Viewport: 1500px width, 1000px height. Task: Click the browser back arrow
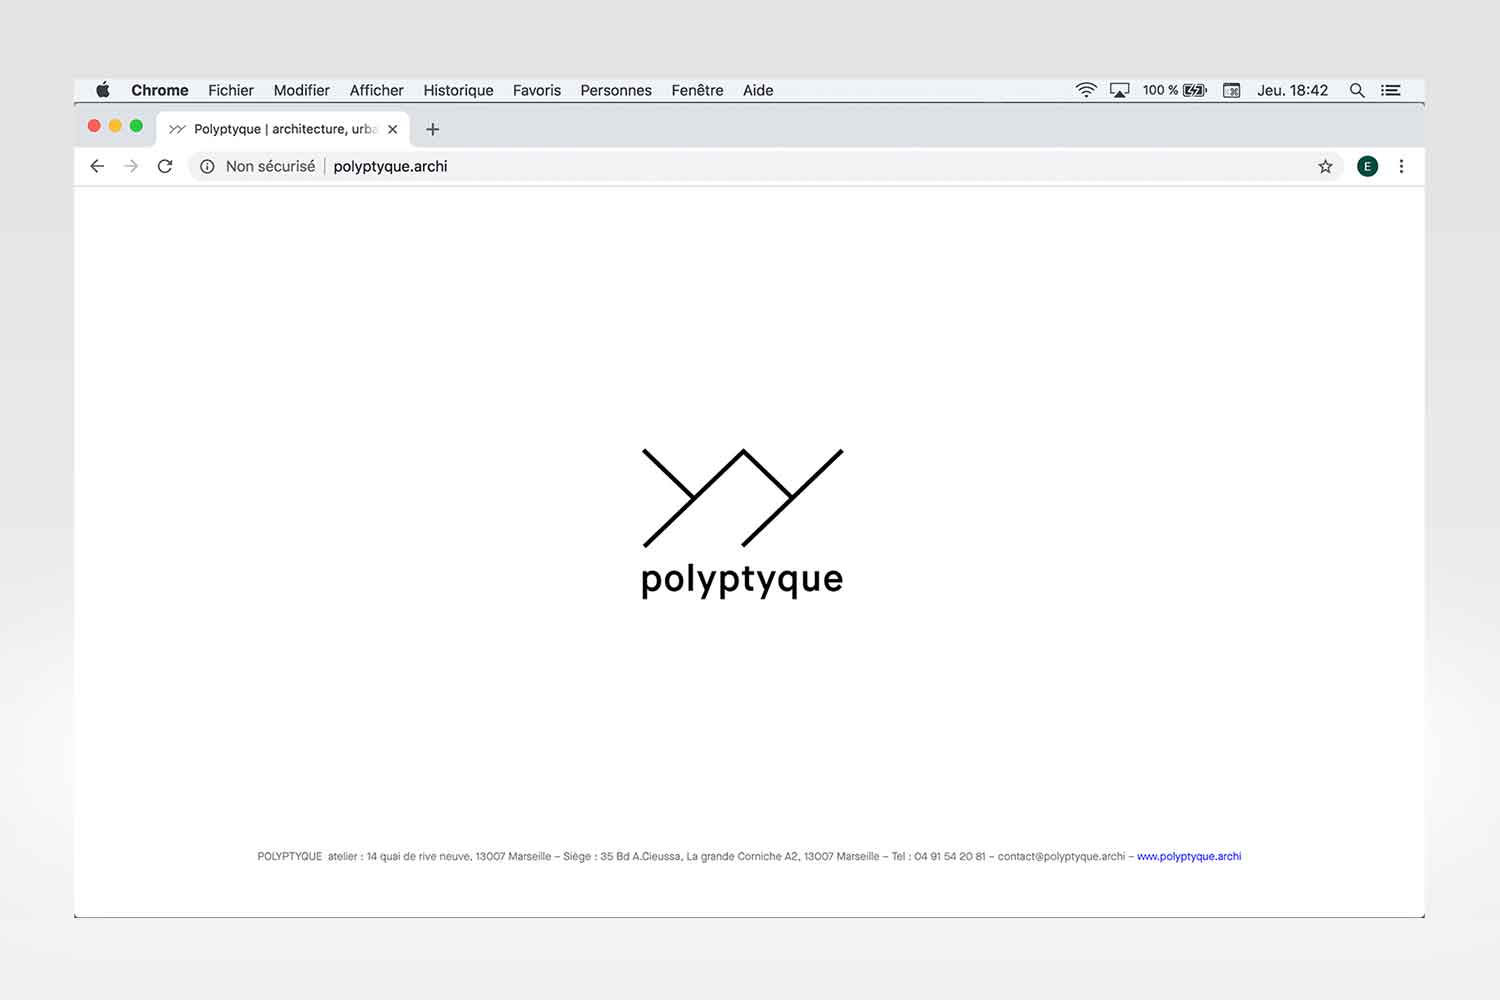(x=97, y=166)
